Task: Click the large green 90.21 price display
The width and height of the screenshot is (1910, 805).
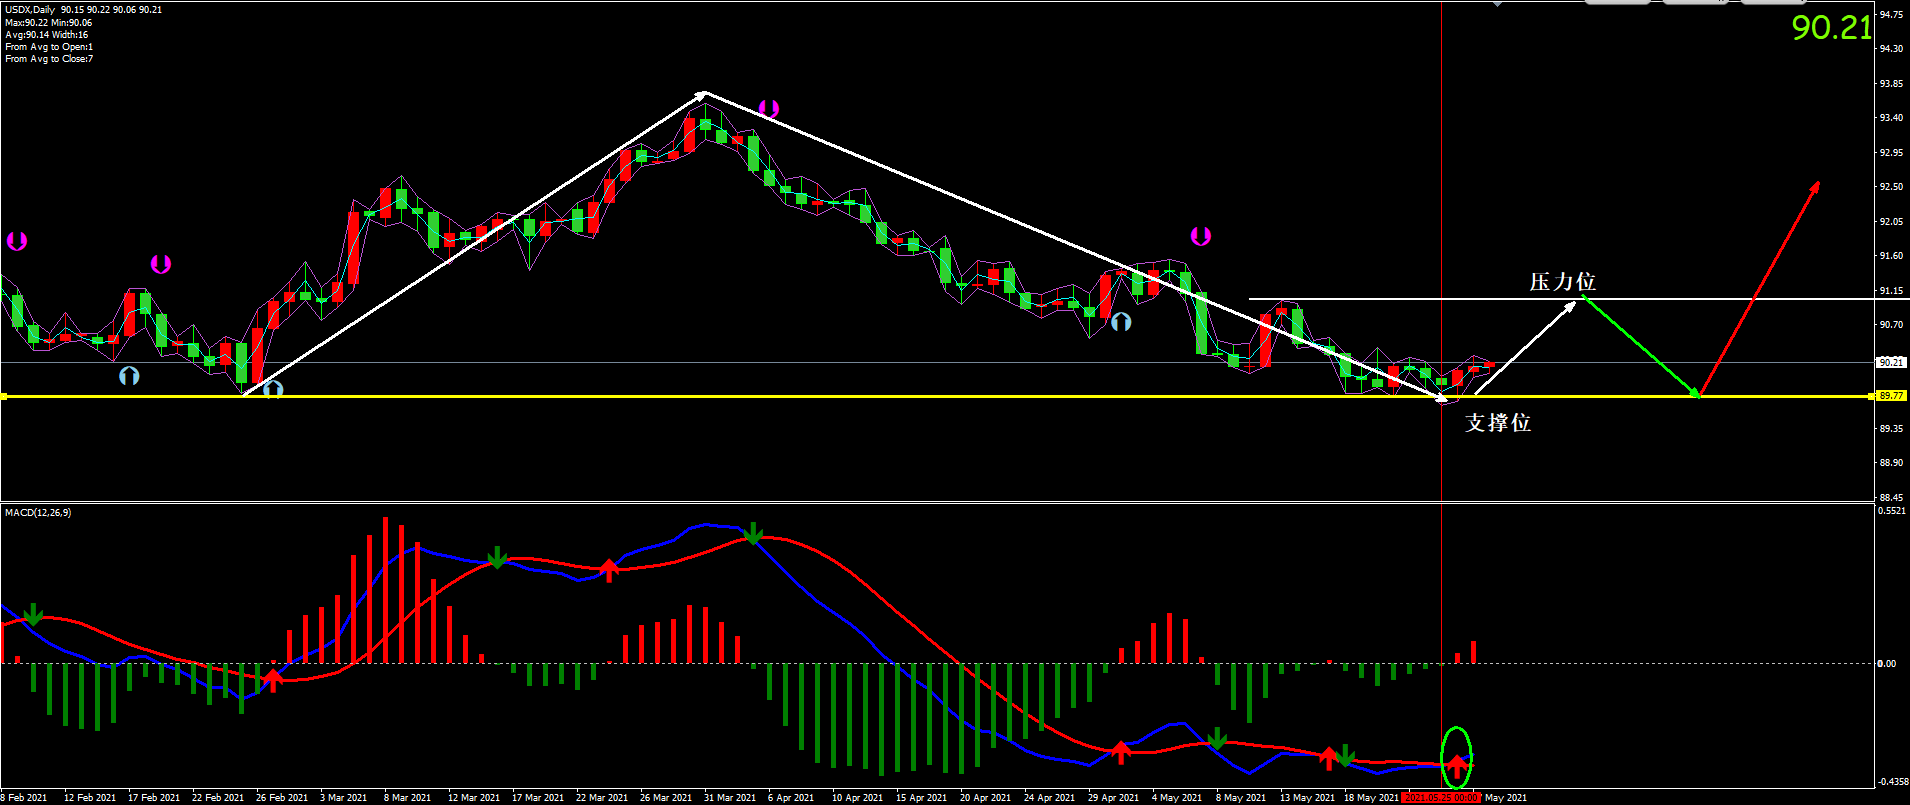Action: [x=1830, y=28]
